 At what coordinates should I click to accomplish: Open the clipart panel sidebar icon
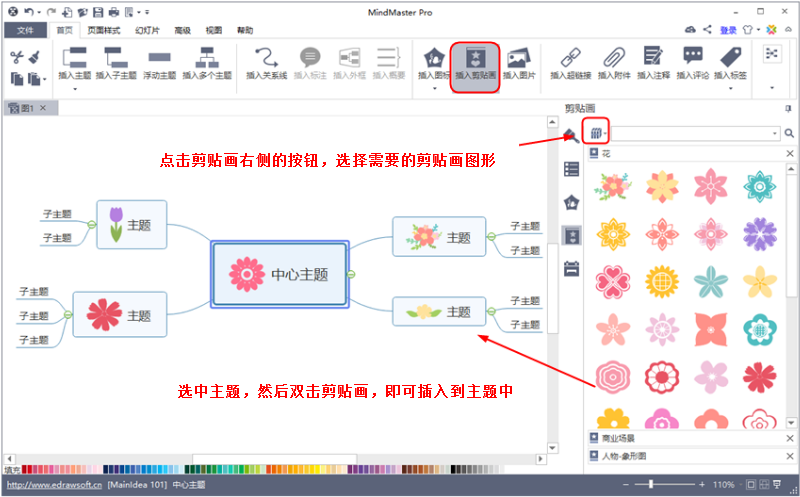click(x=572, y=236)
